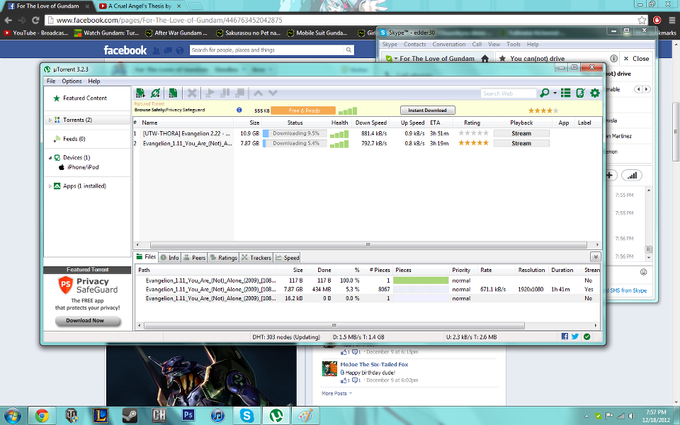680x425 pixels.
Task: Click the Free & Ready orange button
Action: [304, 111]
